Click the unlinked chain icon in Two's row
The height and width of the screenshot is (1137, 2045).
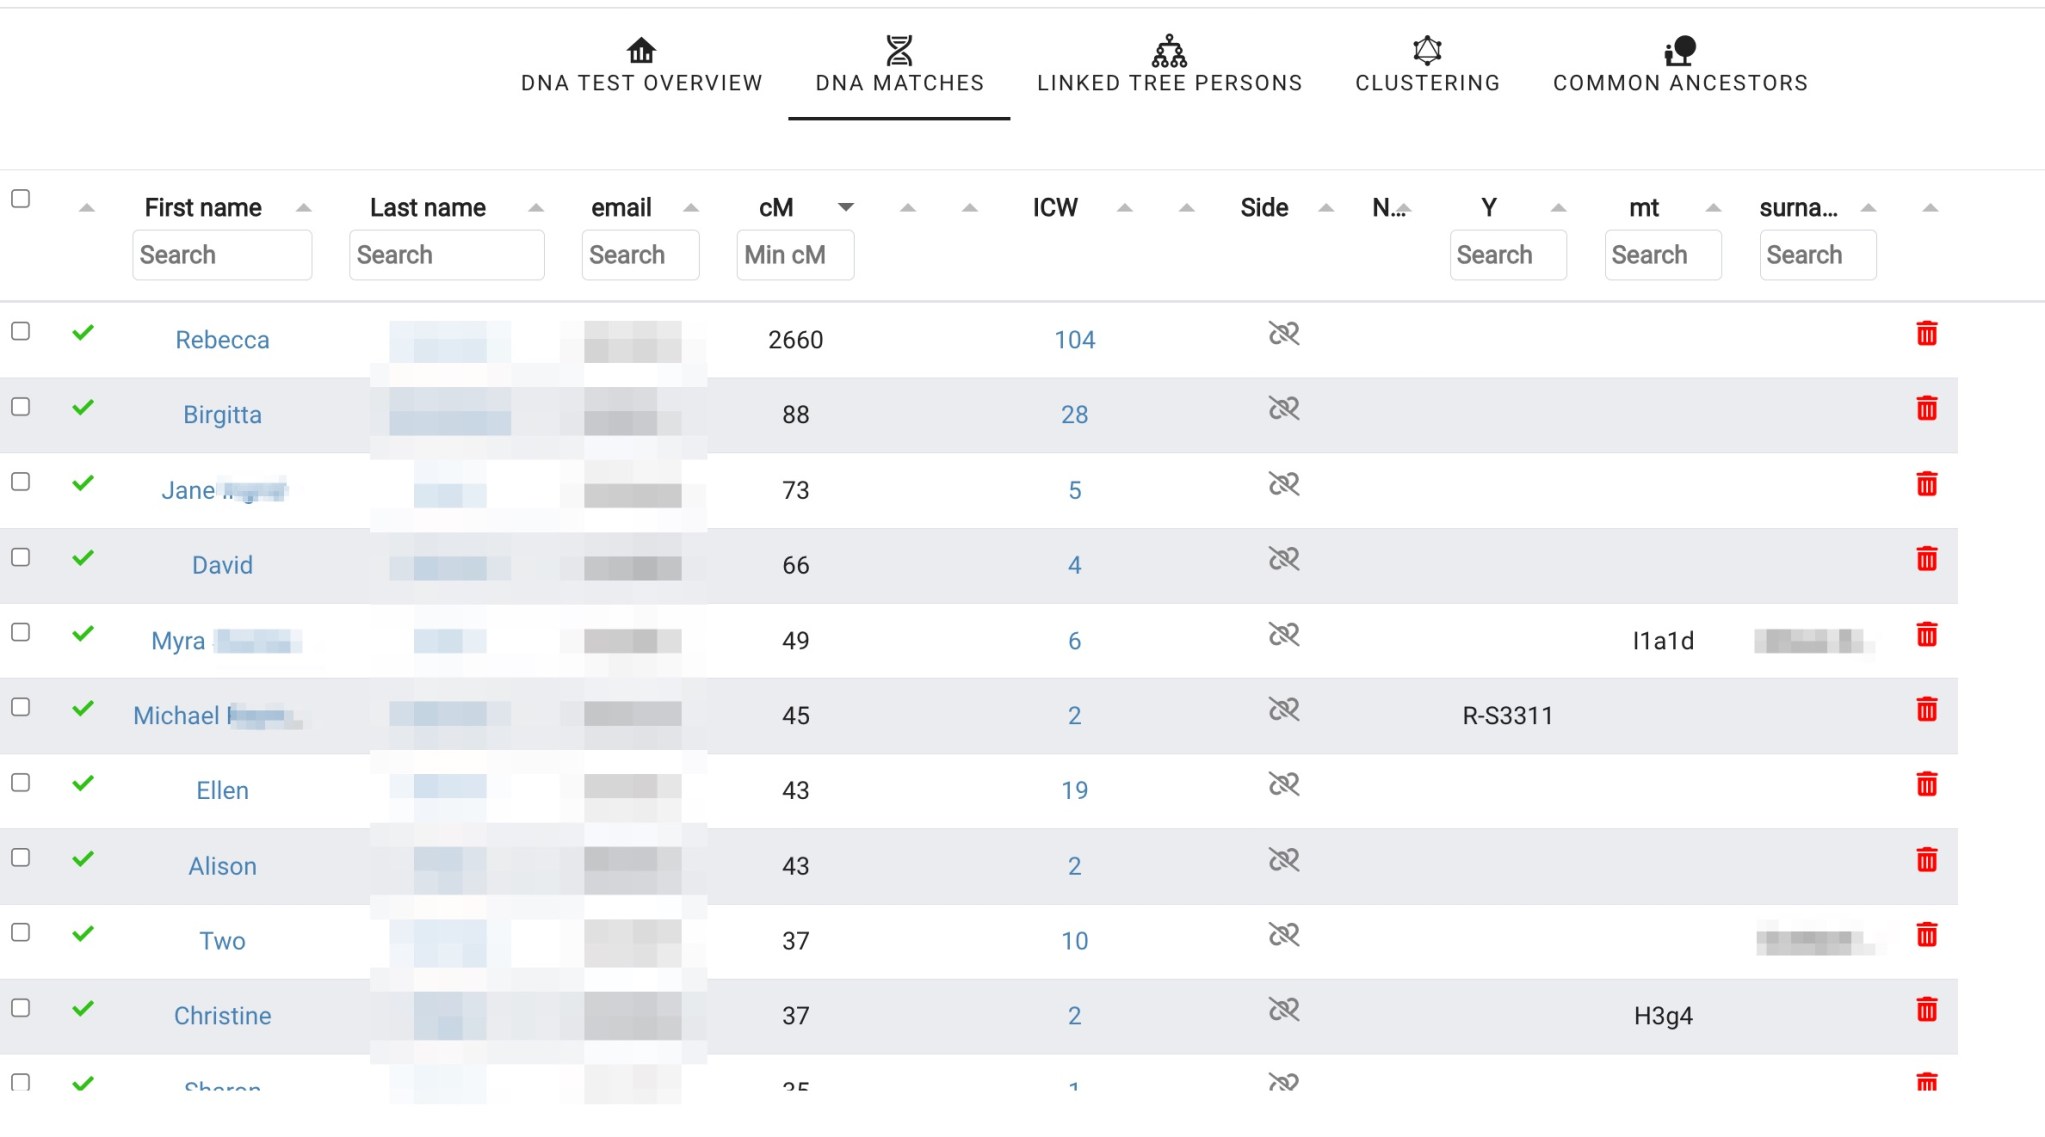coord(1284,935)
